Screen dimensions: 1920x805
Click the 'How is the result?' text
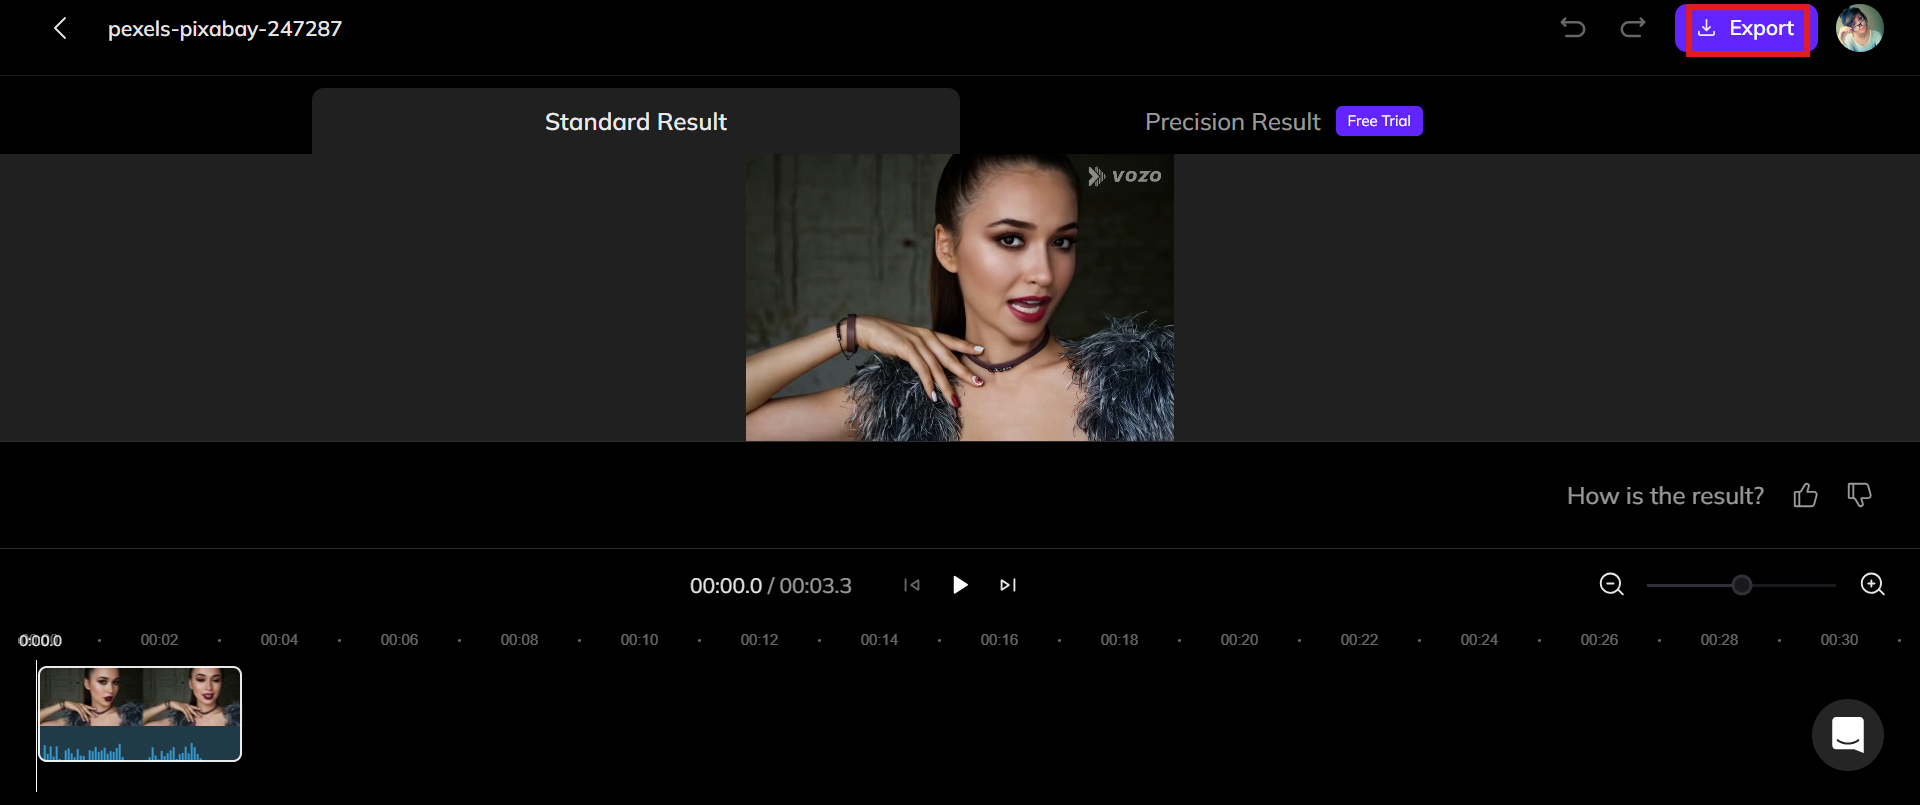click(1665, 496)
